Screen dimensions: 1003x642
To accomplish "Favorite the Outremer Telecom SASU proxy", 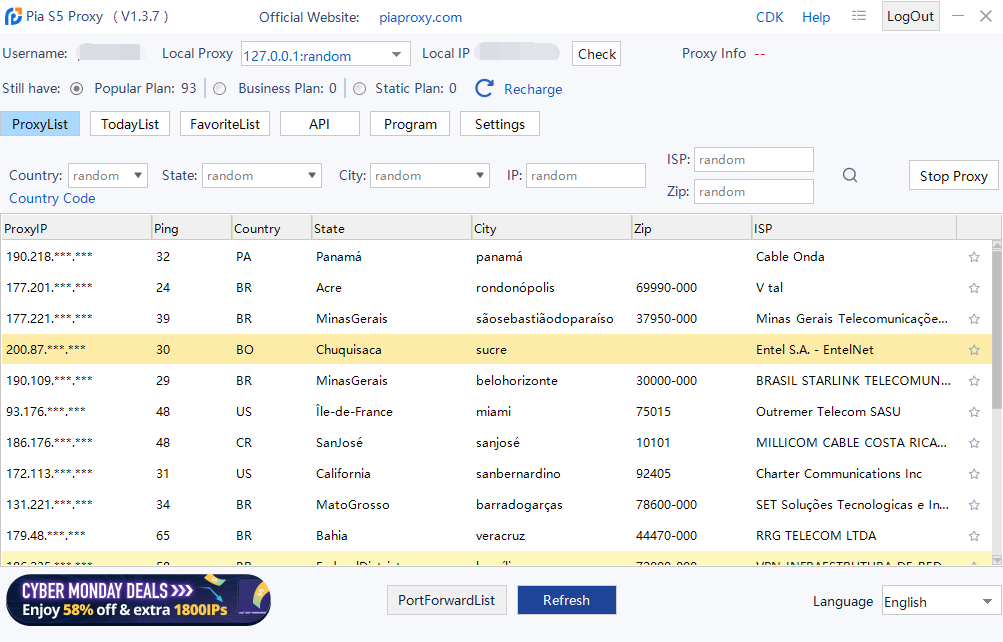I will click(x=974, y=412).
